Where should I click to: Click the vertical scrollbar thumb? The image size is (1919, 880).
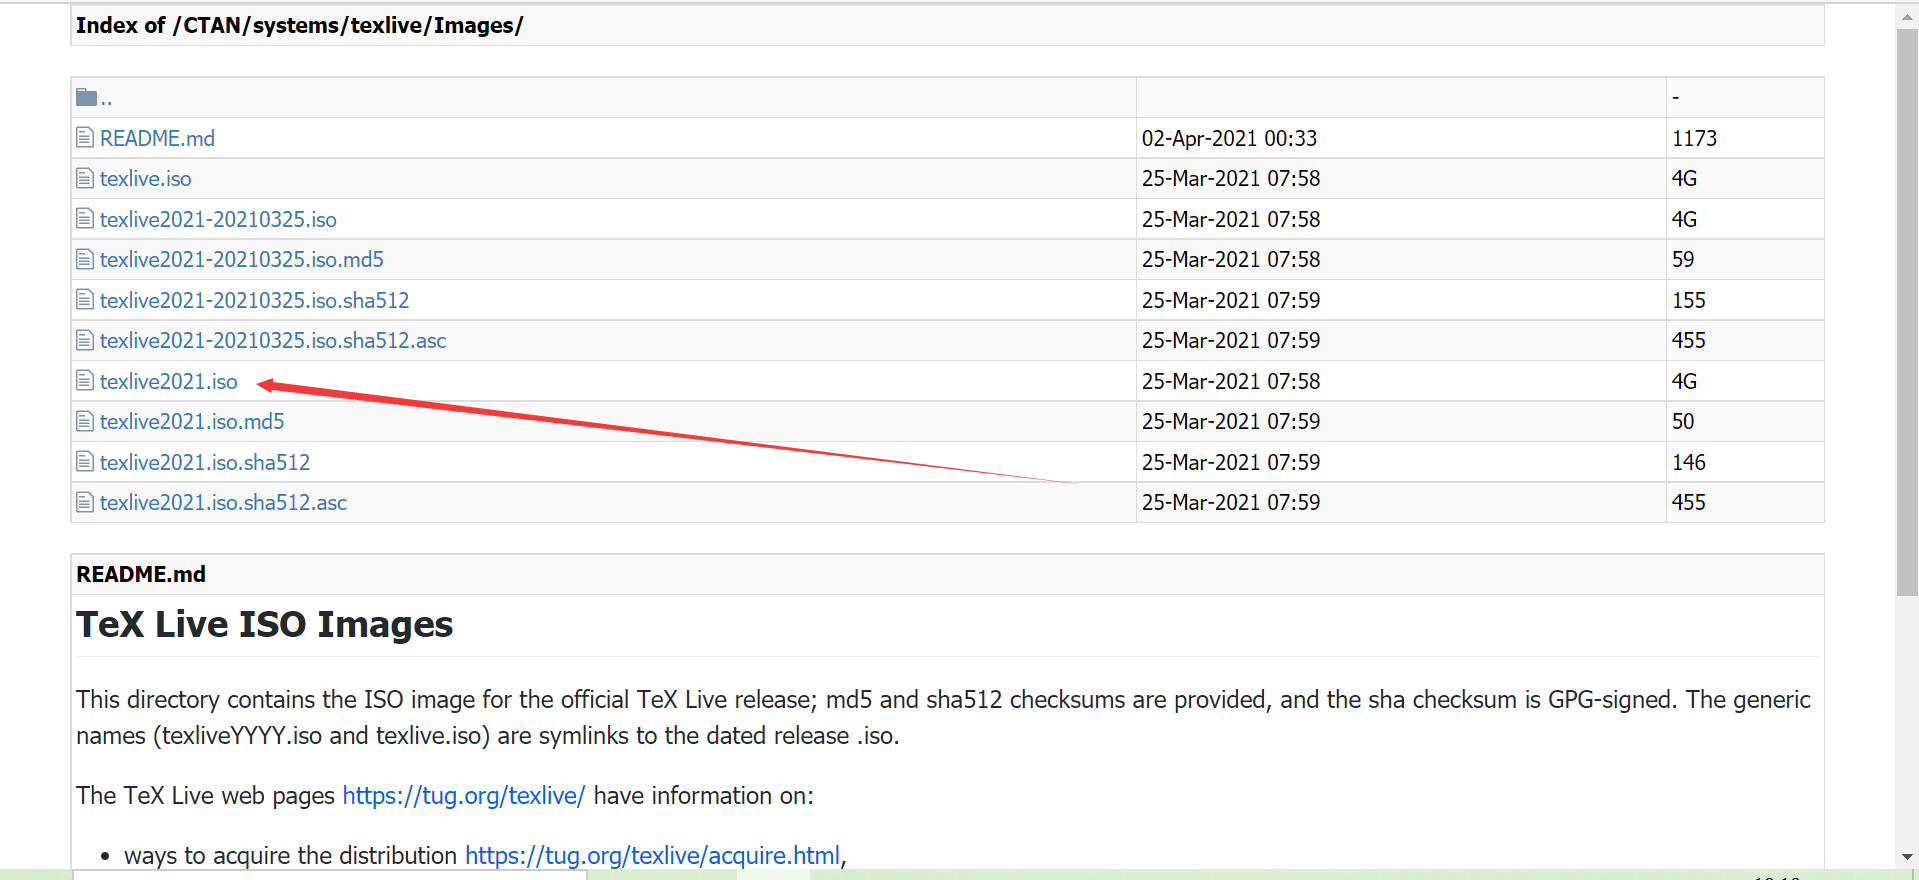1907,312
